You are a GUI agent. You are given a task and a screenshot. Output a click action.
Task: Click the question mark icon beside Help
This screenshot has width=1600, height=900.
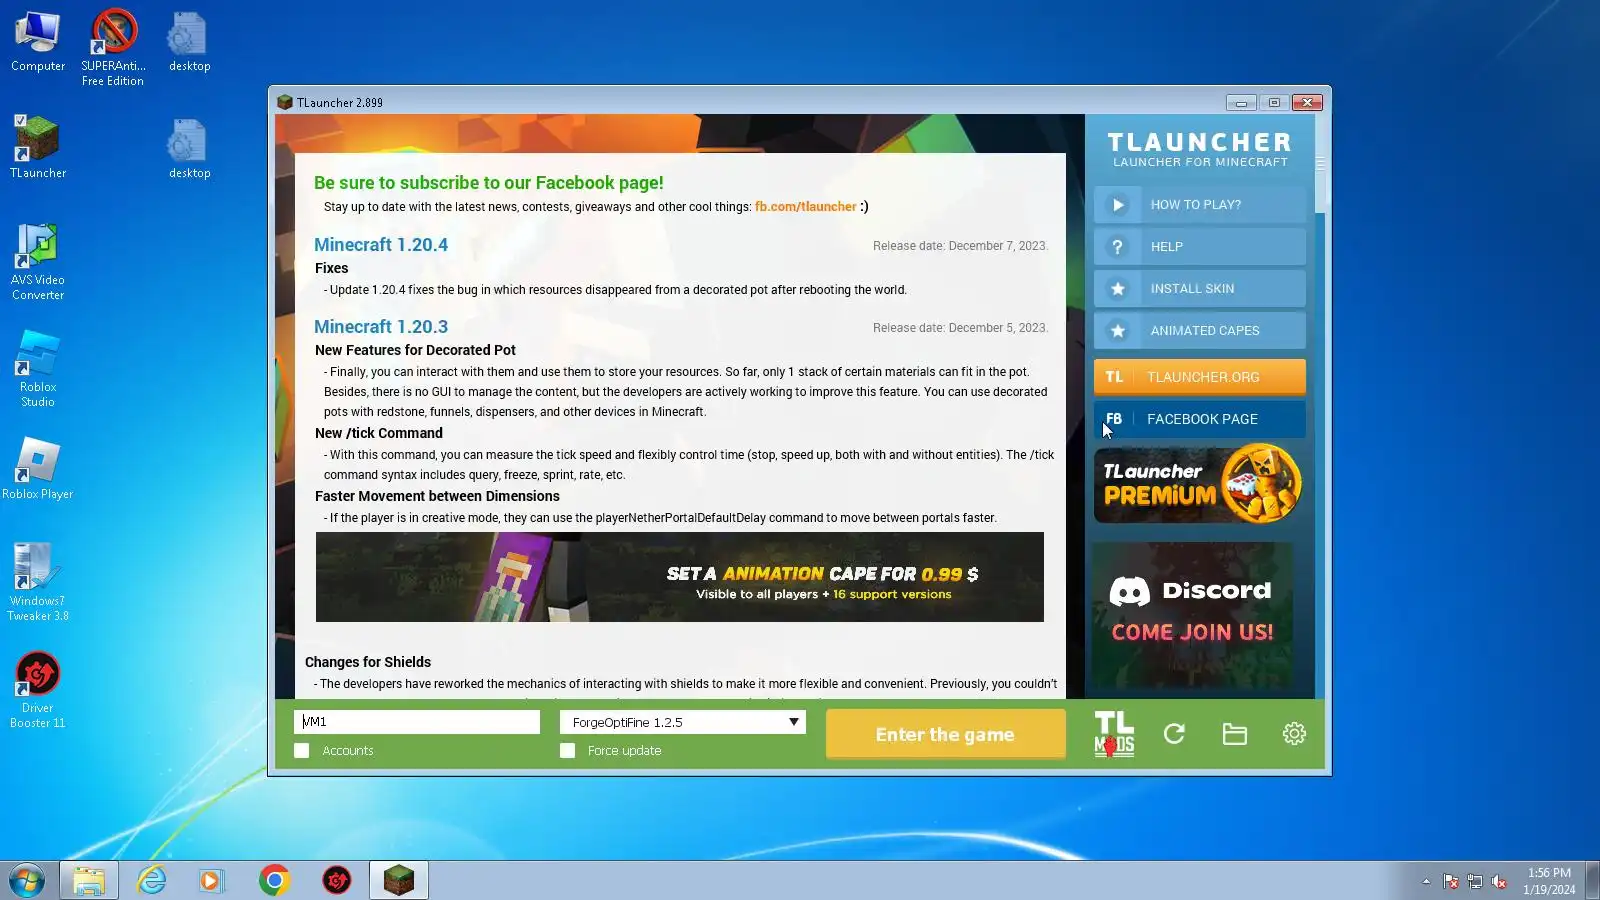click(1118, 247)
